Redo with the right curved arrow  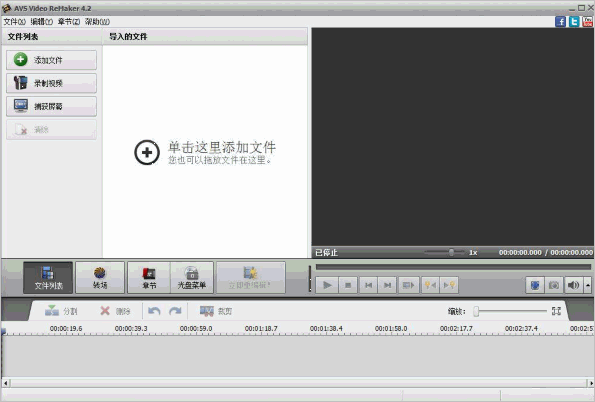coord(175,311)
